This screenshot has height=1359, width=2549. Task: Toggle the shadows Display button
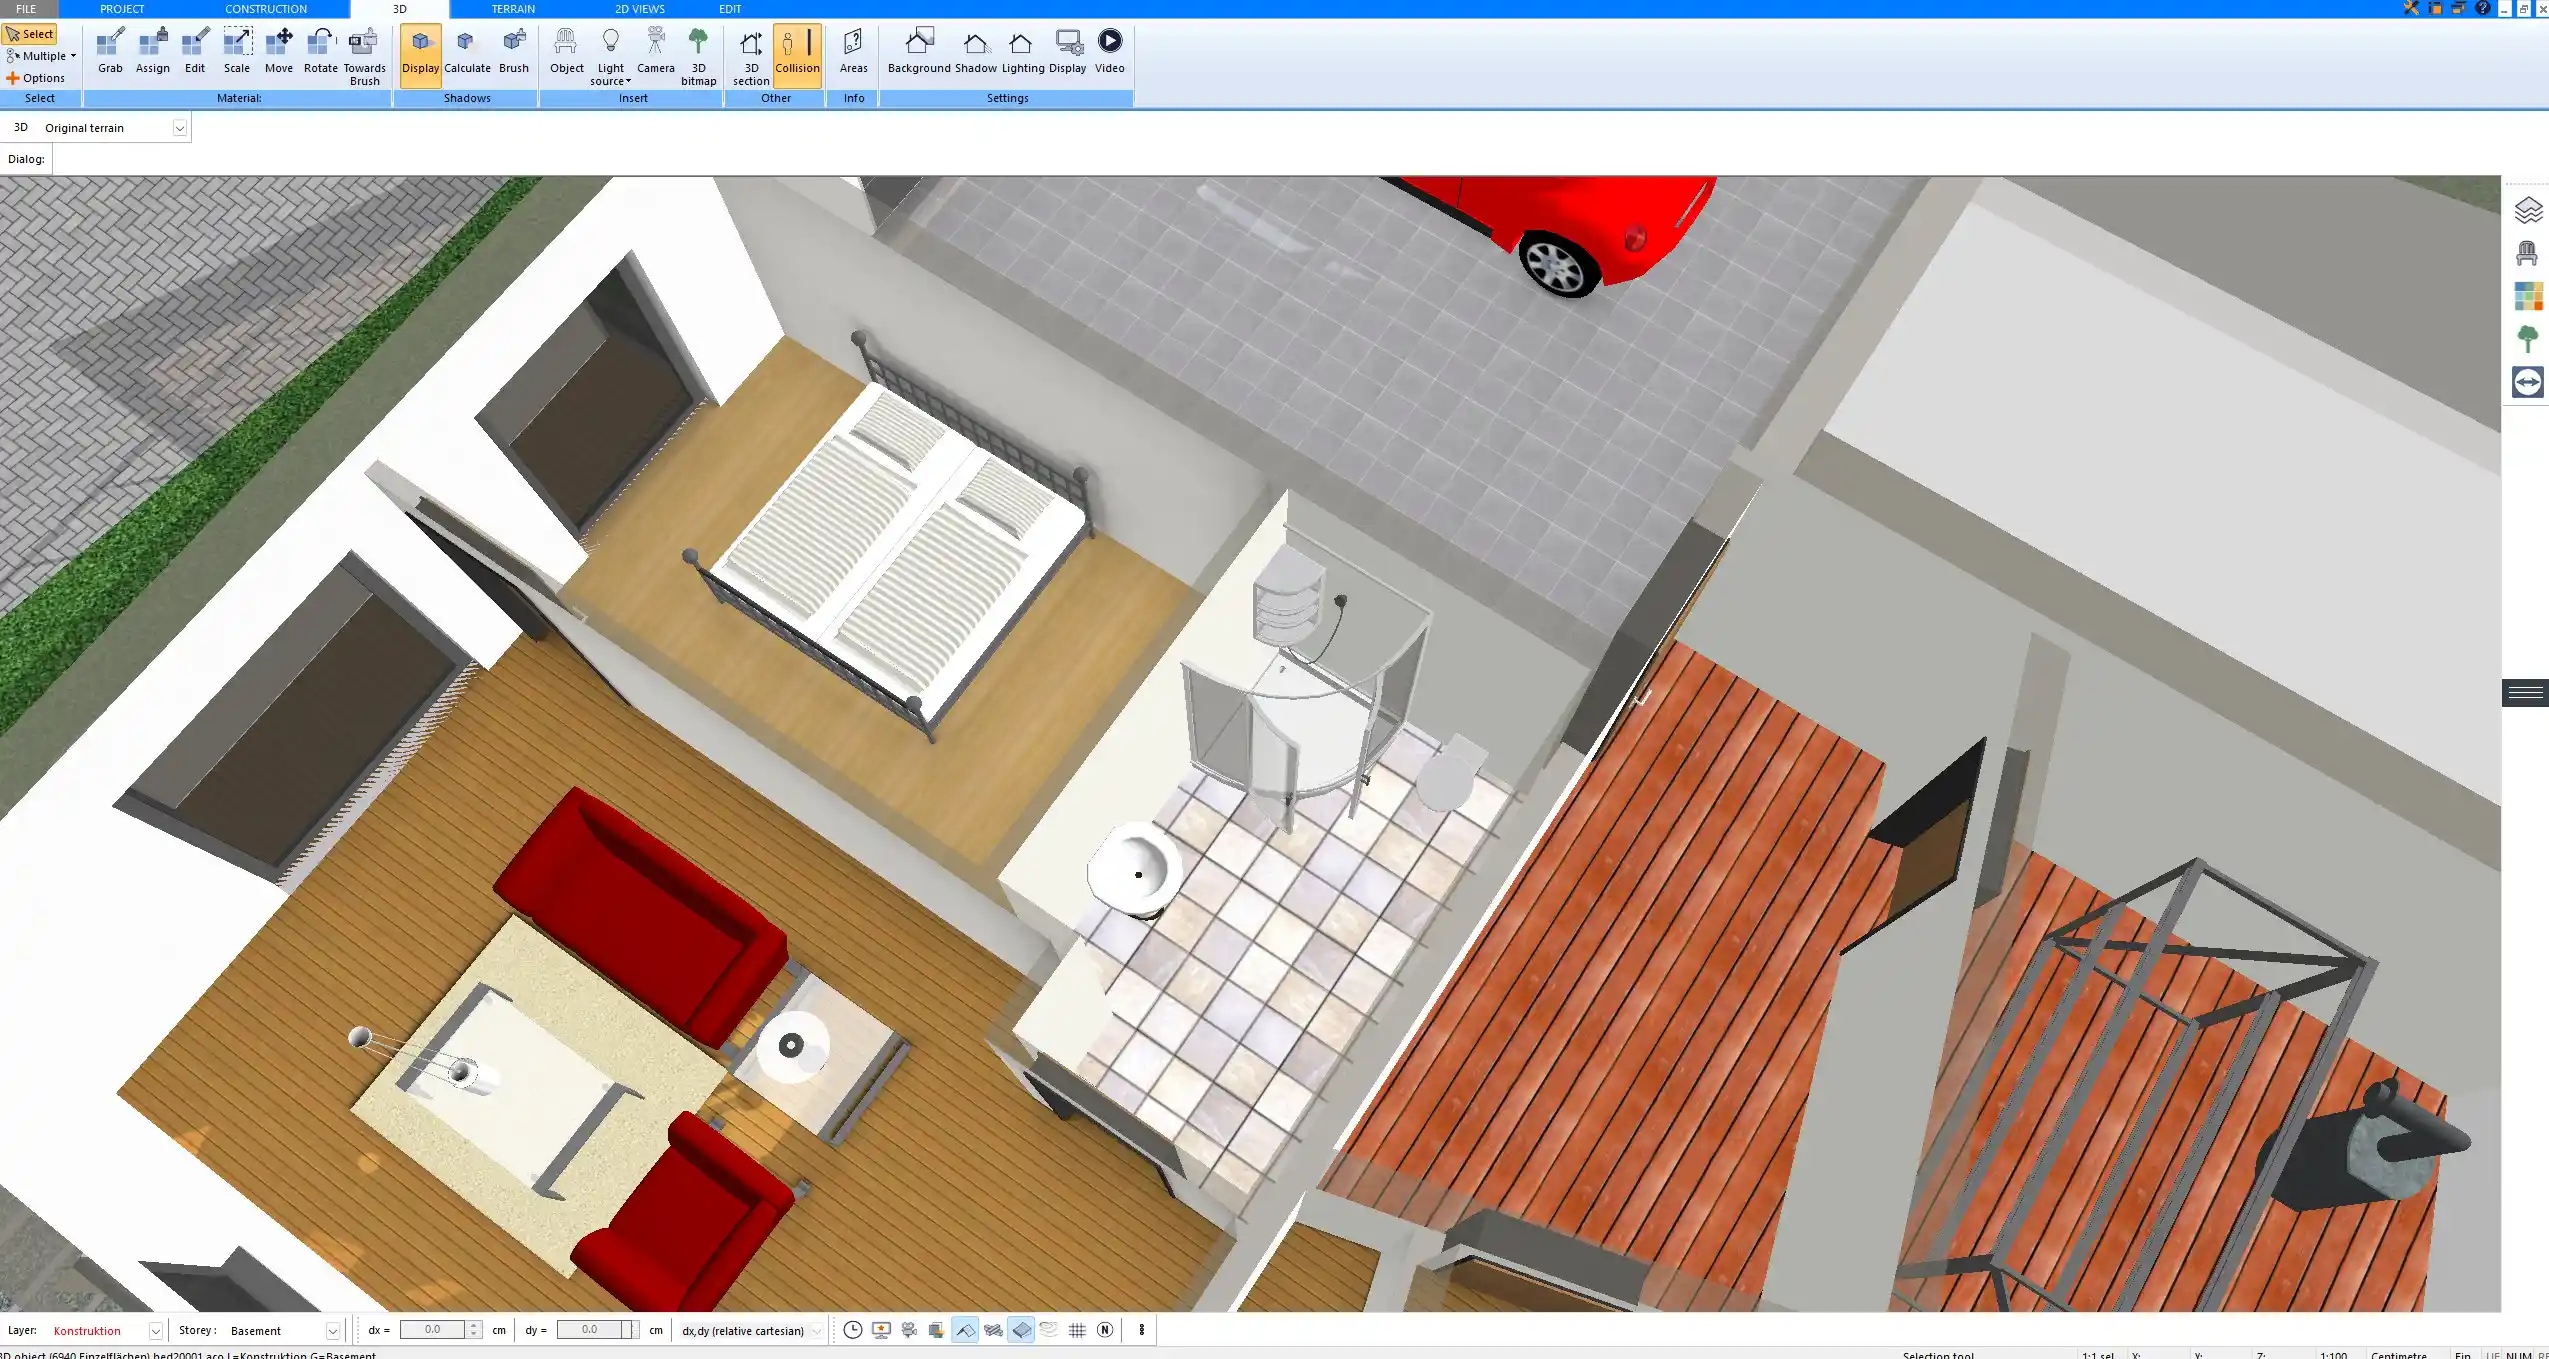point(420,55)
